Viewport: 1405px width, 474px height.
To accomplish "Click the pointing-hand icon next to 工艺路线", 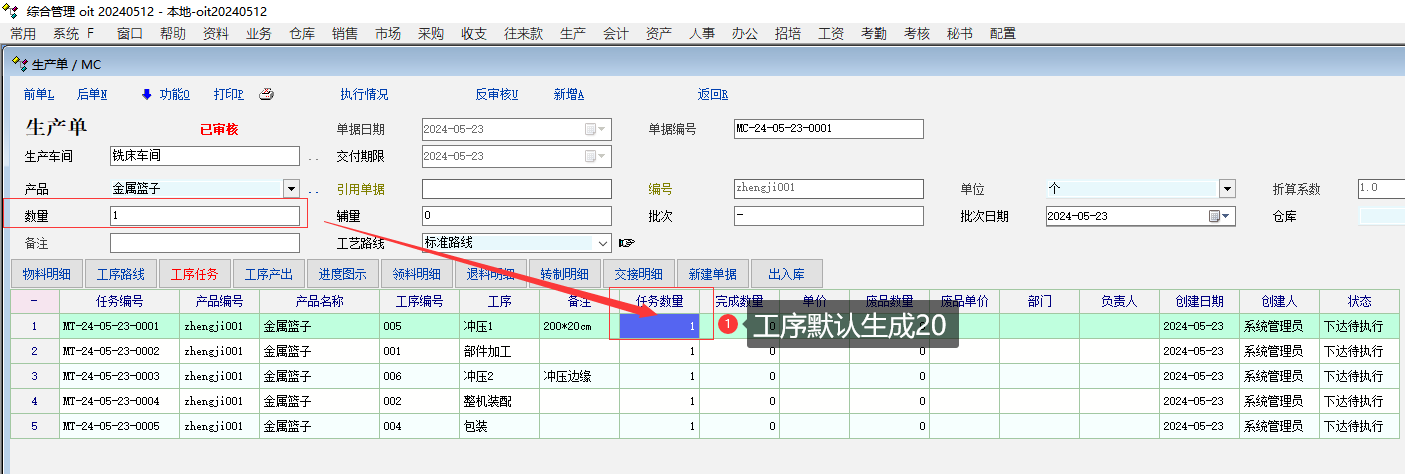I will (x=627, y=243).
